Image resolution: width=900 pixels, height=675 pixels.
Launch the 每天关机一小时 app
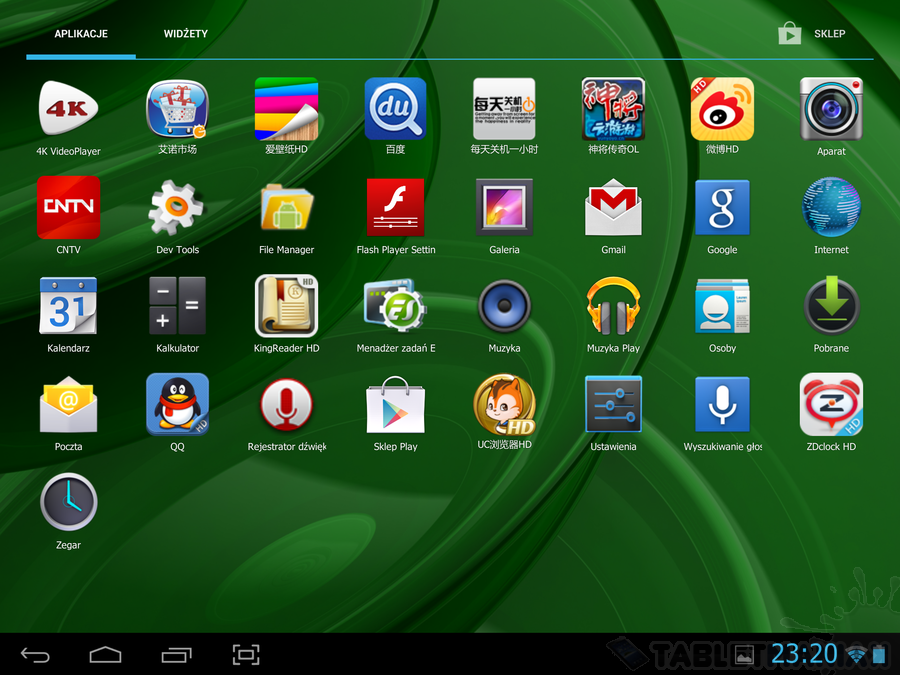tap(504, 109)
